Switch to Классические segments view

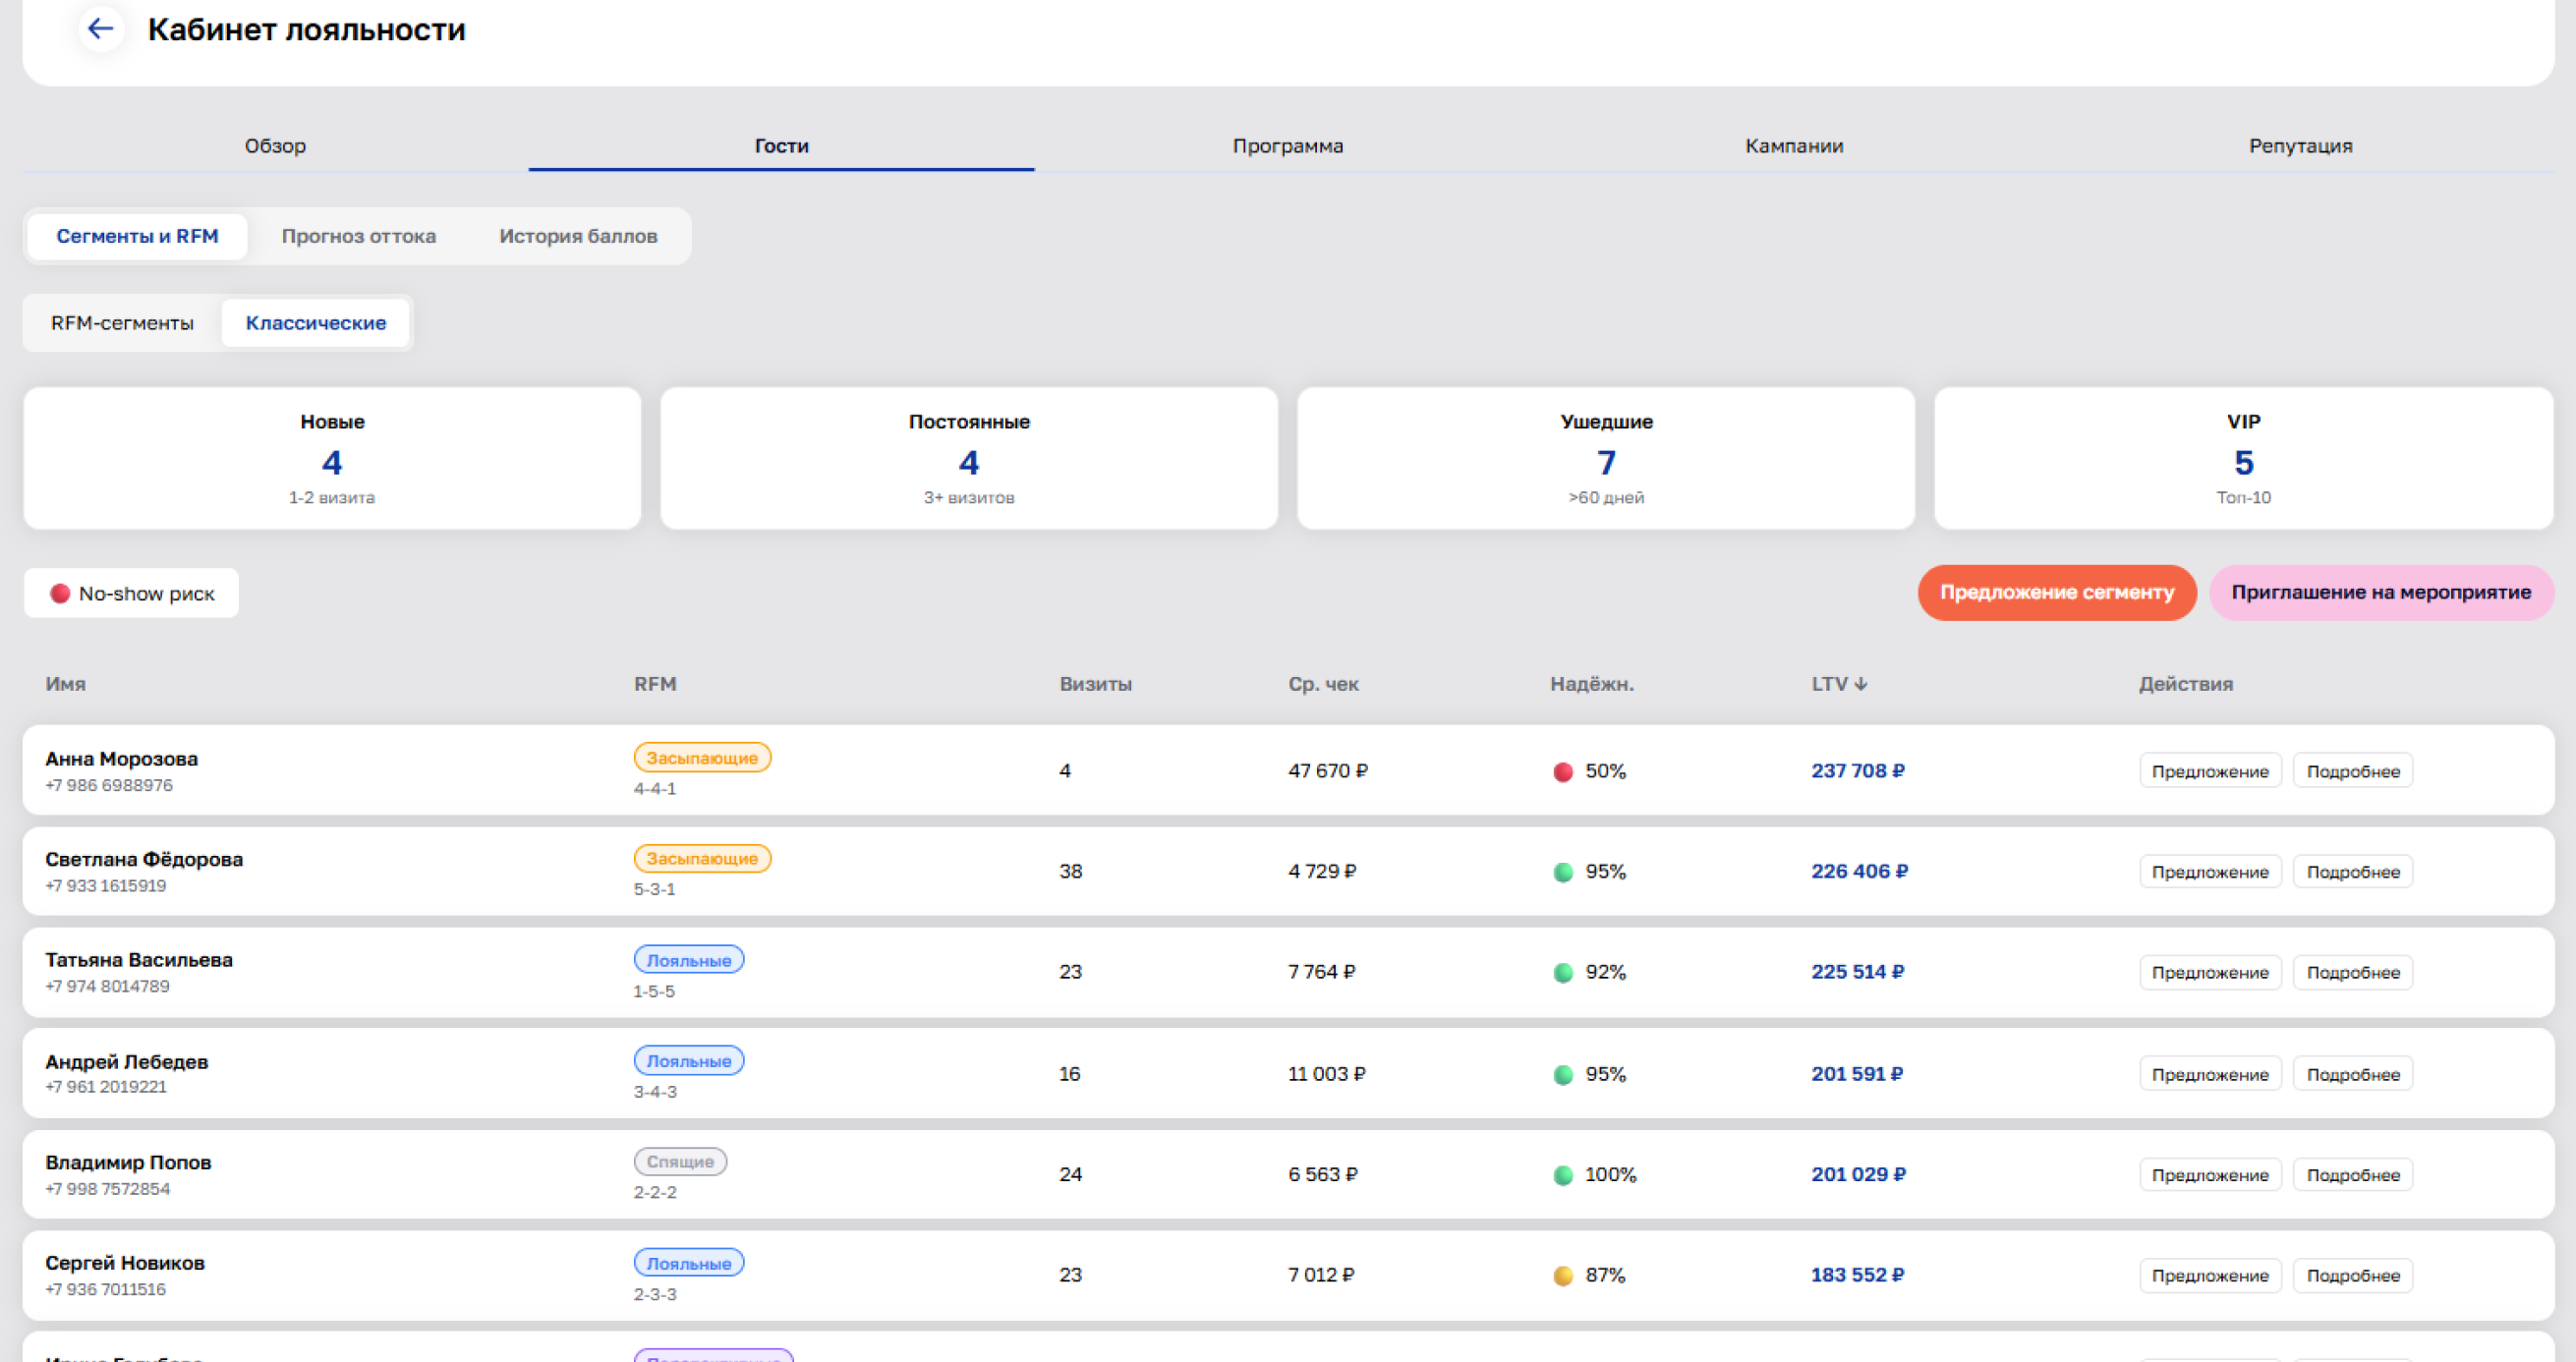316,323
